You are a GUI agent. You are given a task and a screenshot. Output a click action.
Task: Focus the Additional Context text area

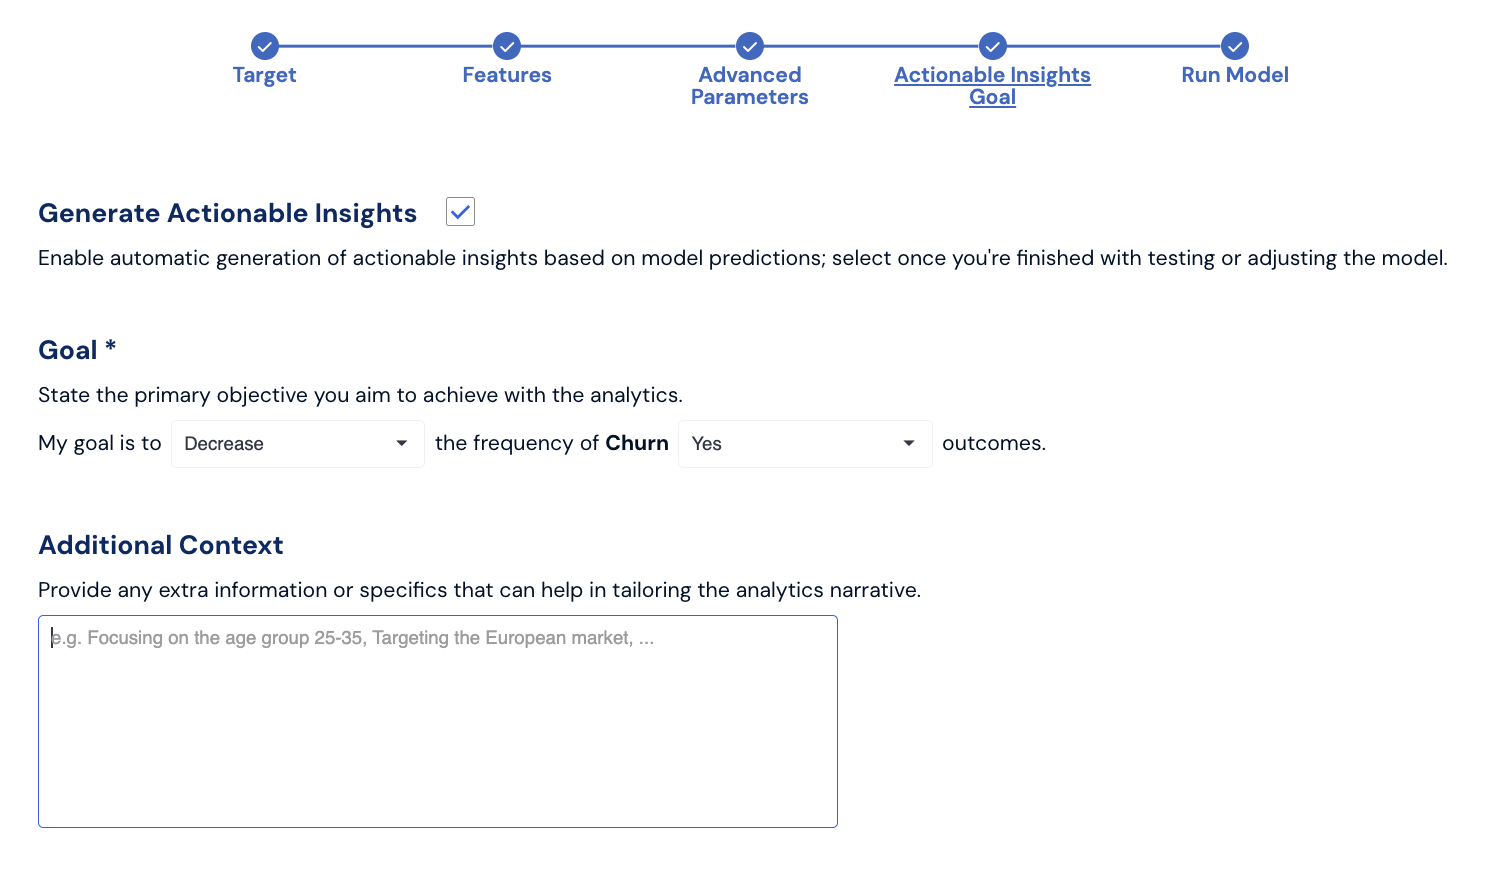(x=438, y=721)
